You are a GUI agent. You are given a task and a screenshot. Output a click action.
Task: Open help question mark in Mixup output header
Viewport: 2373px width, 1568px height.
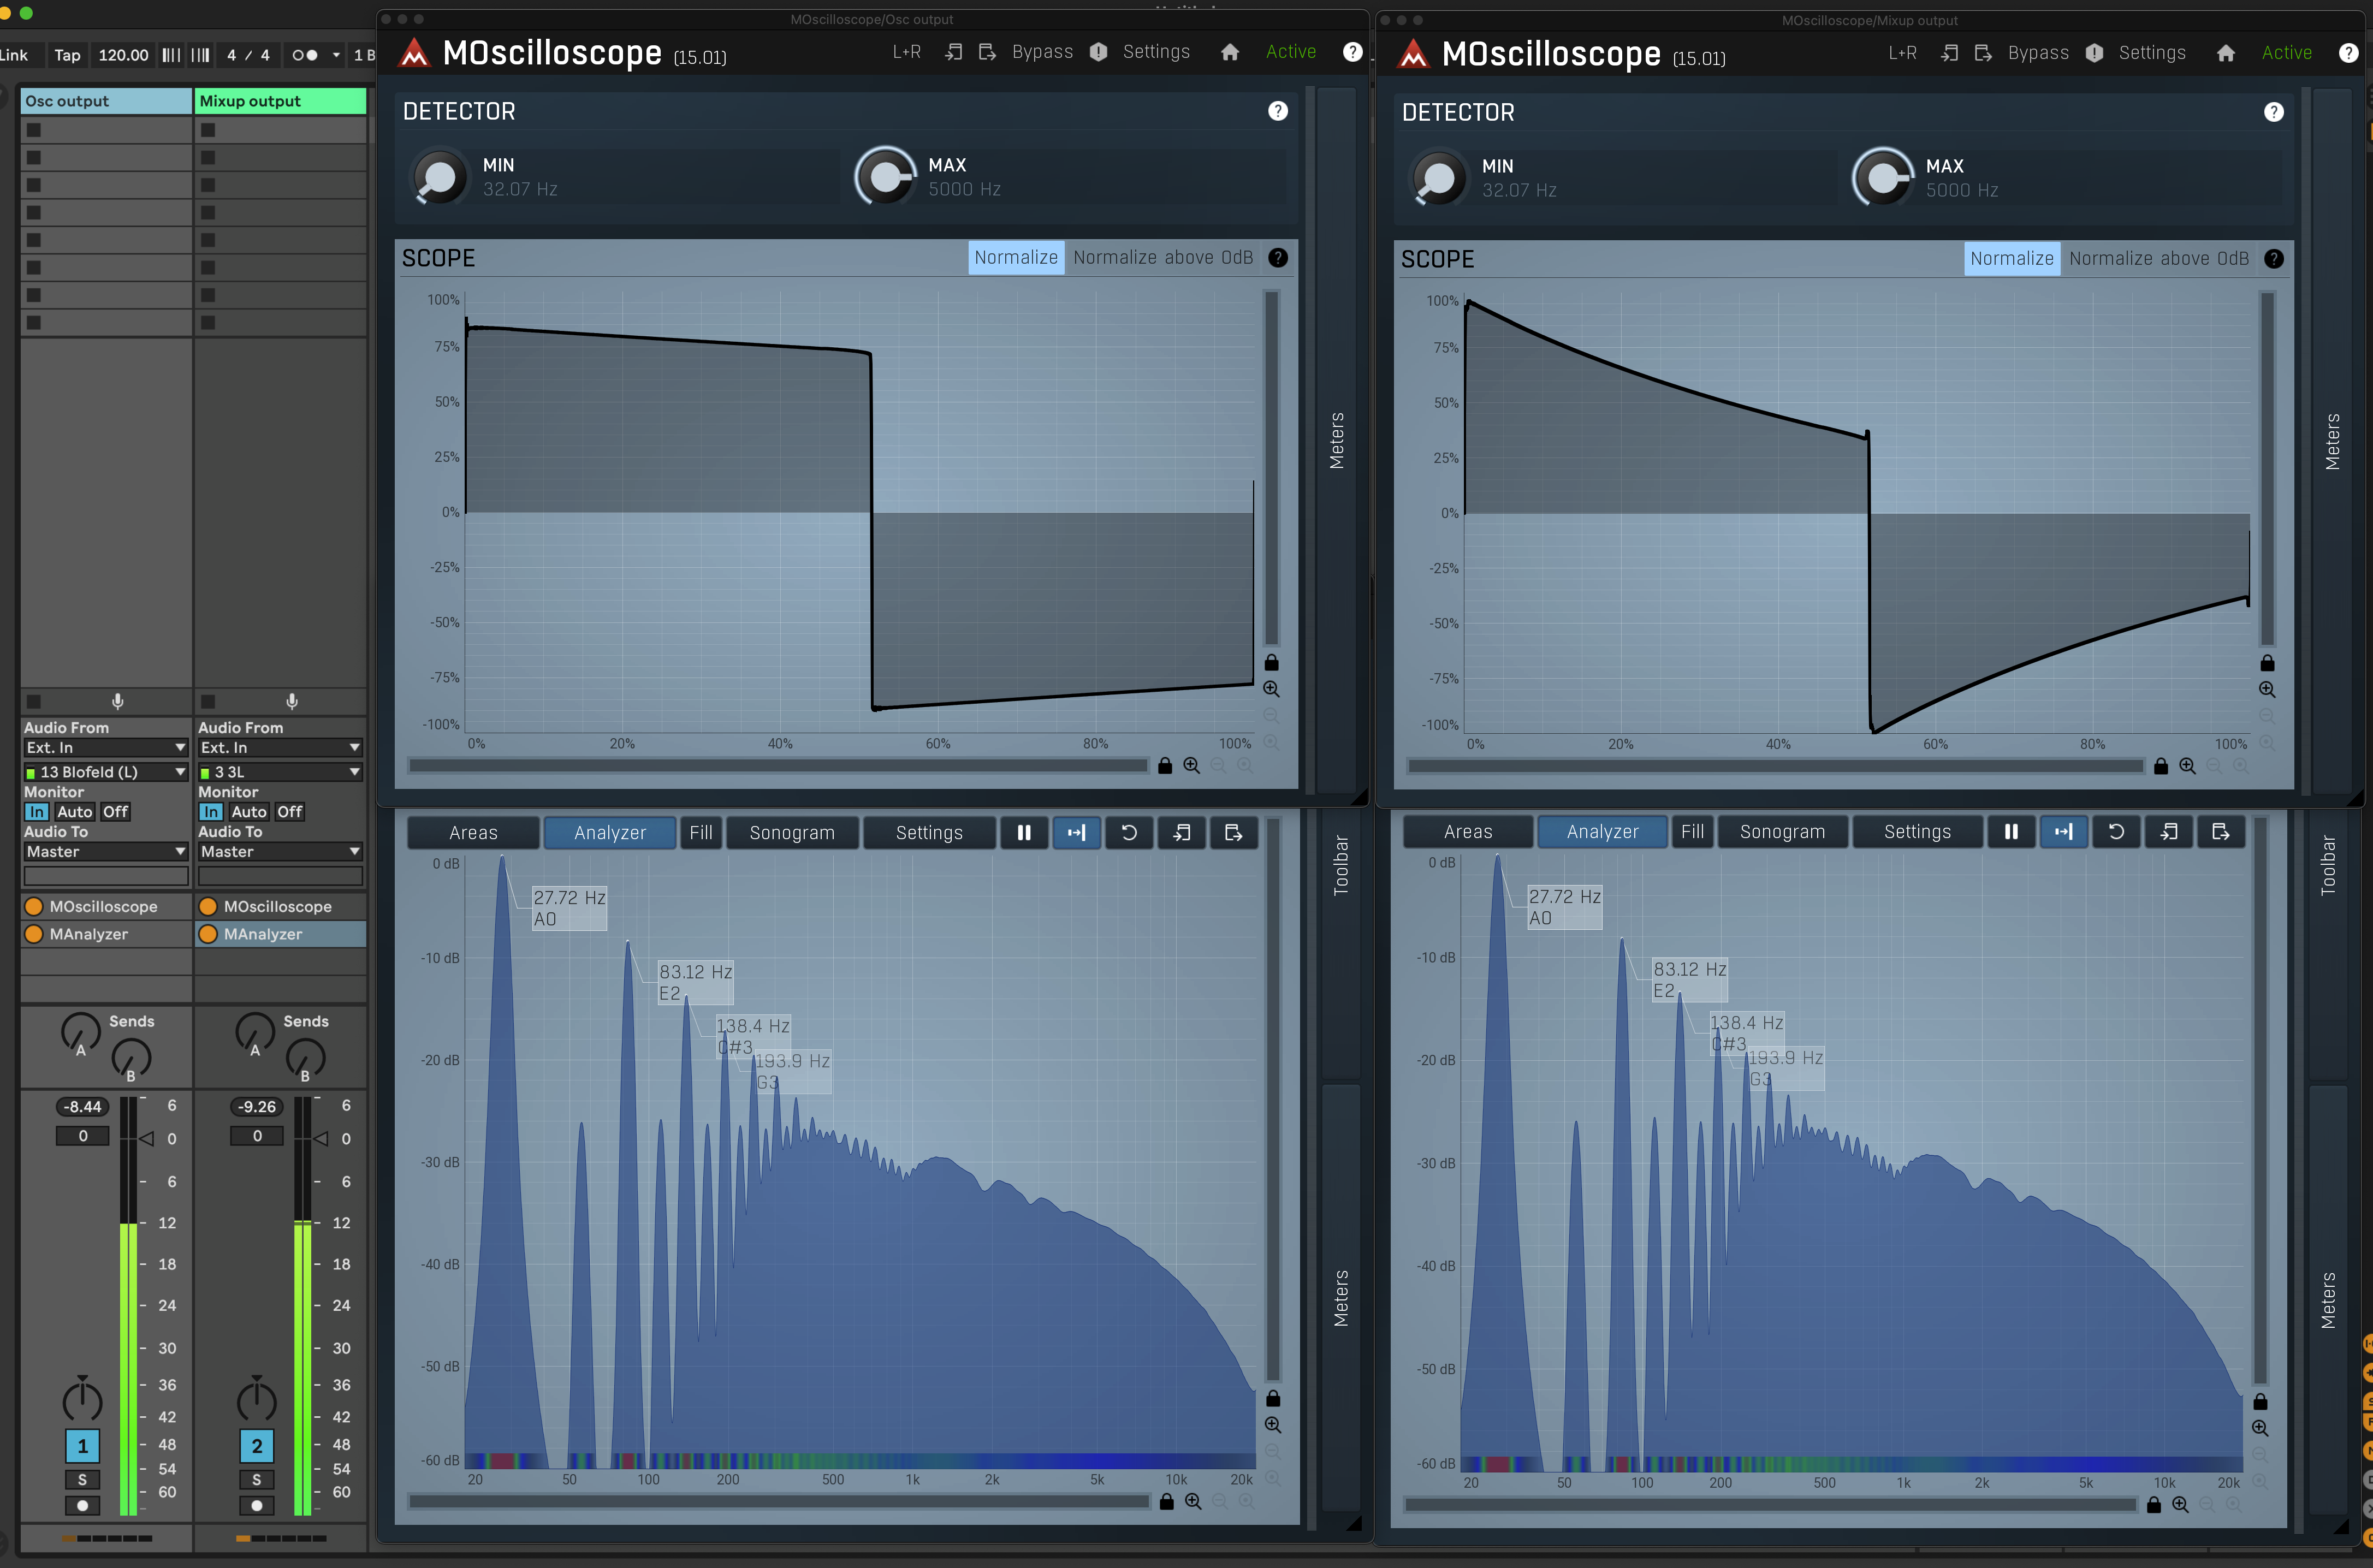click(2349, 53)
